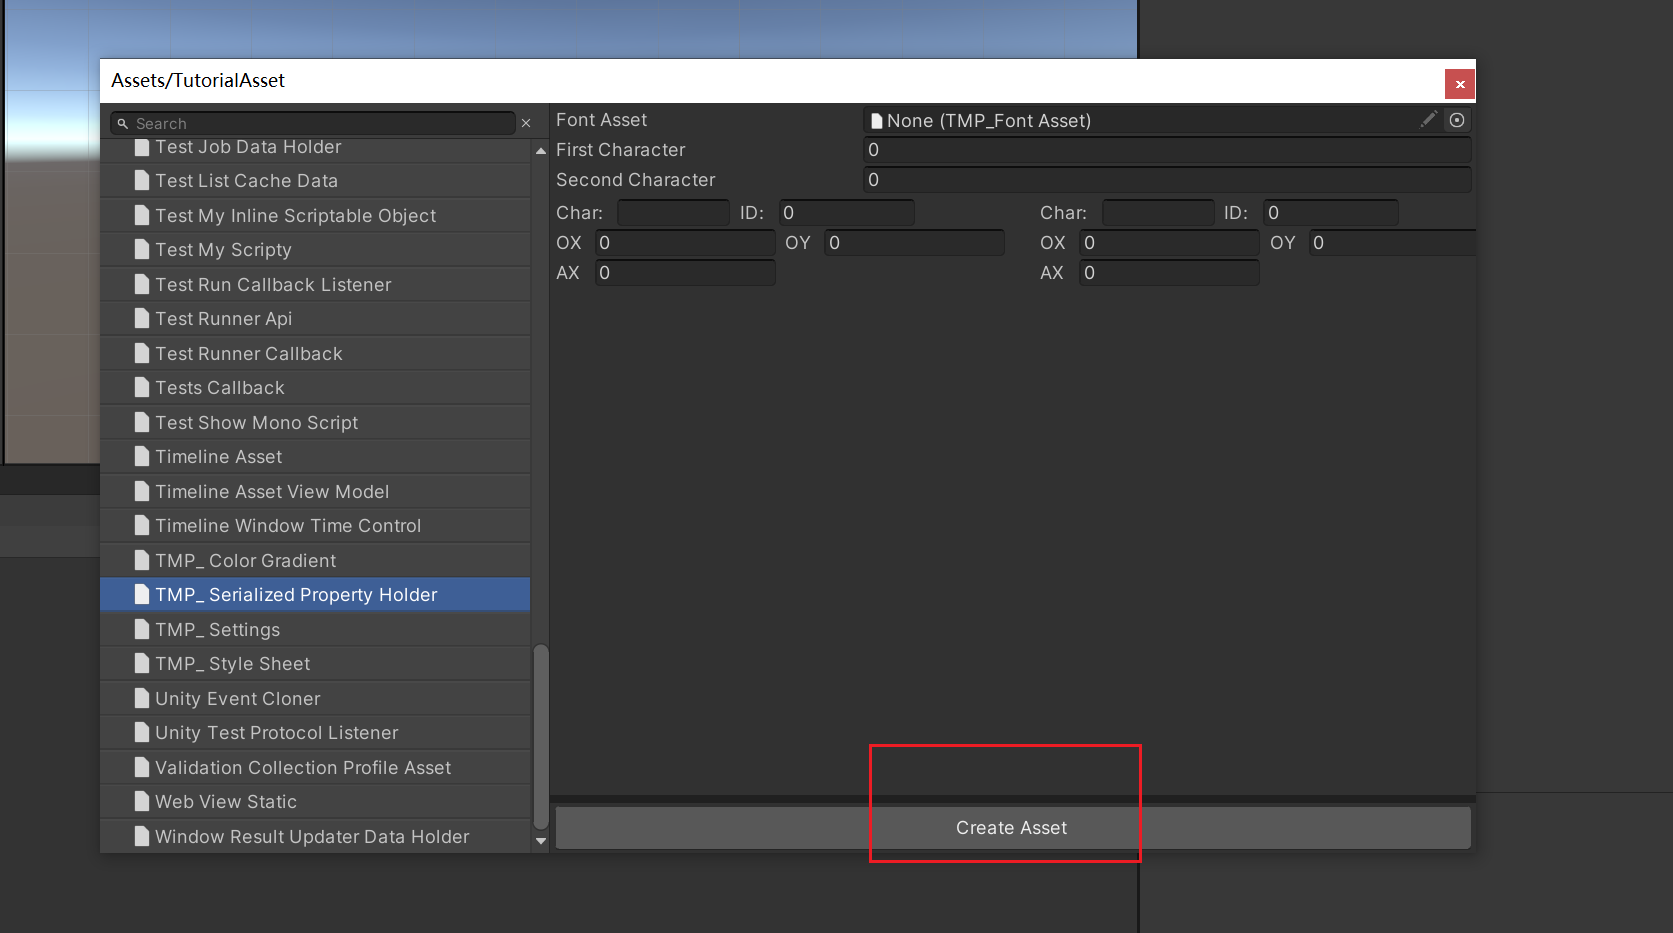Click the object picker circle icon for Font Asset
The height and width of the screenshot is (933, 1673).
(1457, 120)
